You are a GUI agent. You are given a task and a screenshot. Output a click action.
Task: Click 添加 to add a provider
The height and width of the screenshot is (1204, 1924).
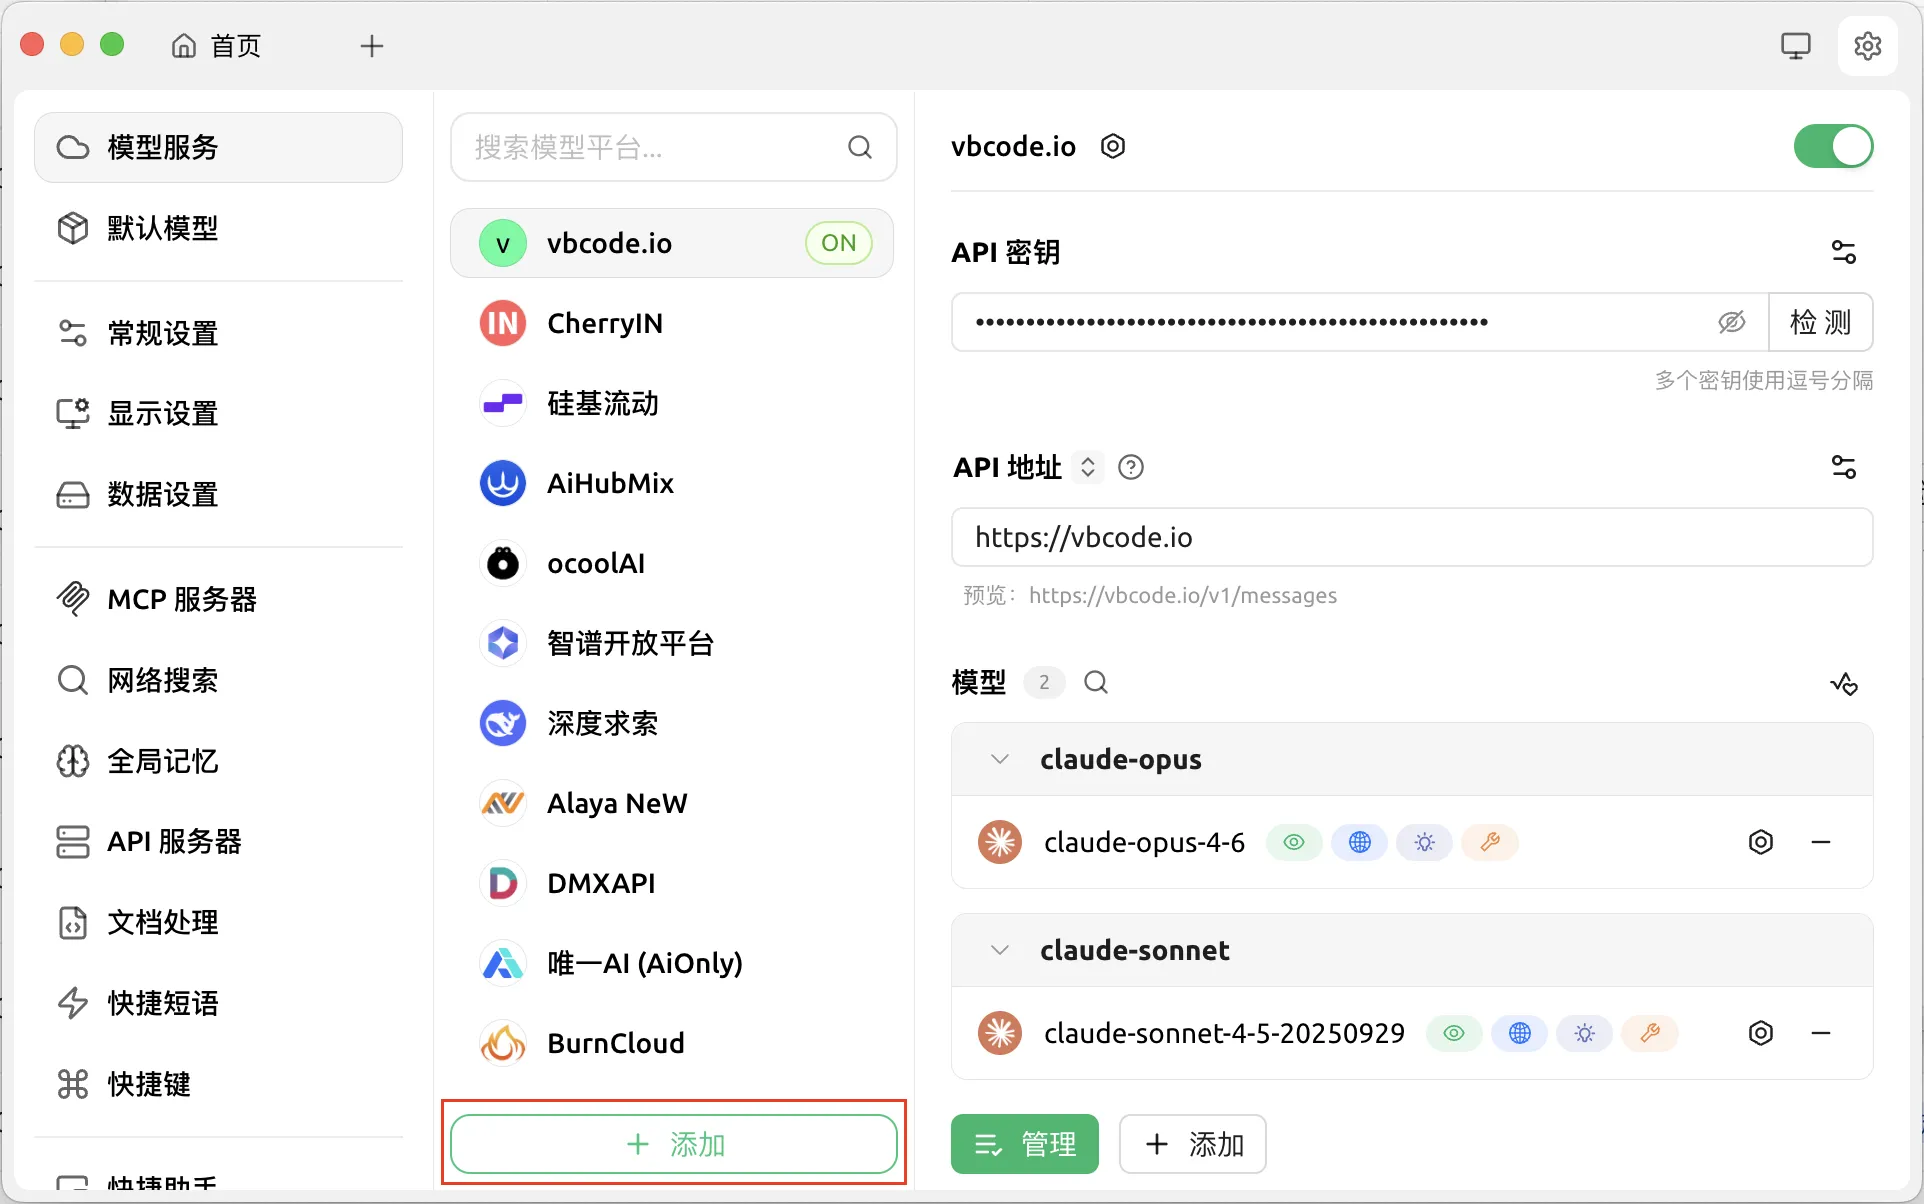673,1143
